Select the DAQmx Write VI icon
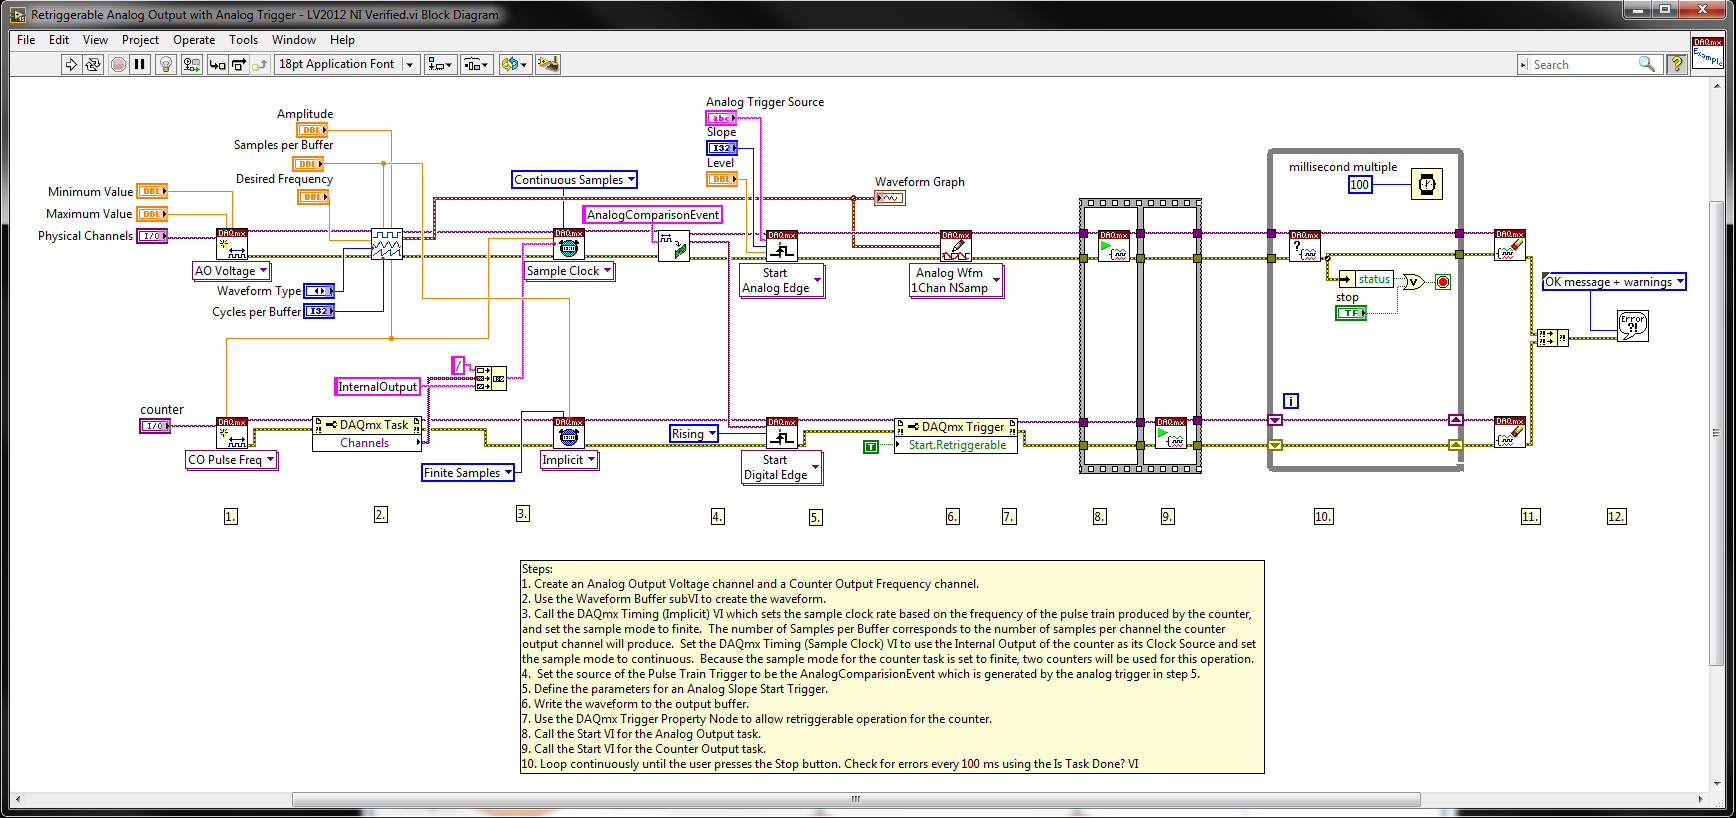Image resolution: width=1736 pixels, height=818 pixels. [956, 246]
